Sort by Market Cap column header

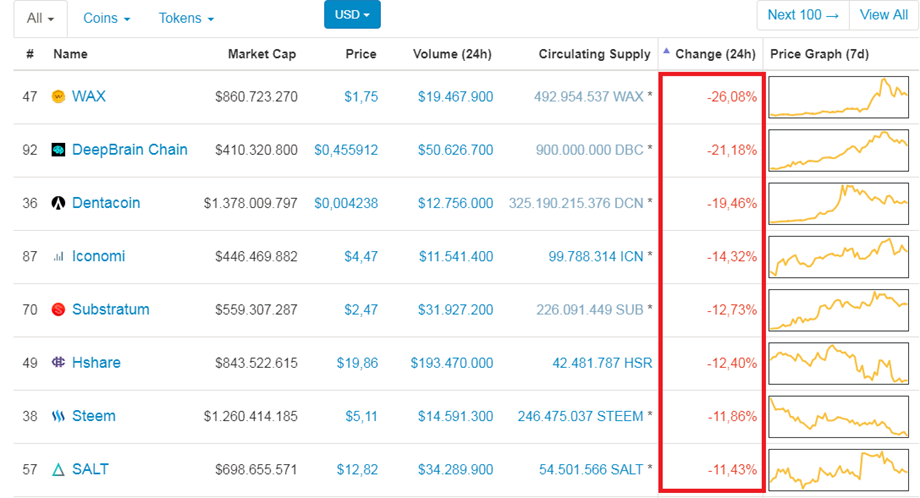click(262, 54)
